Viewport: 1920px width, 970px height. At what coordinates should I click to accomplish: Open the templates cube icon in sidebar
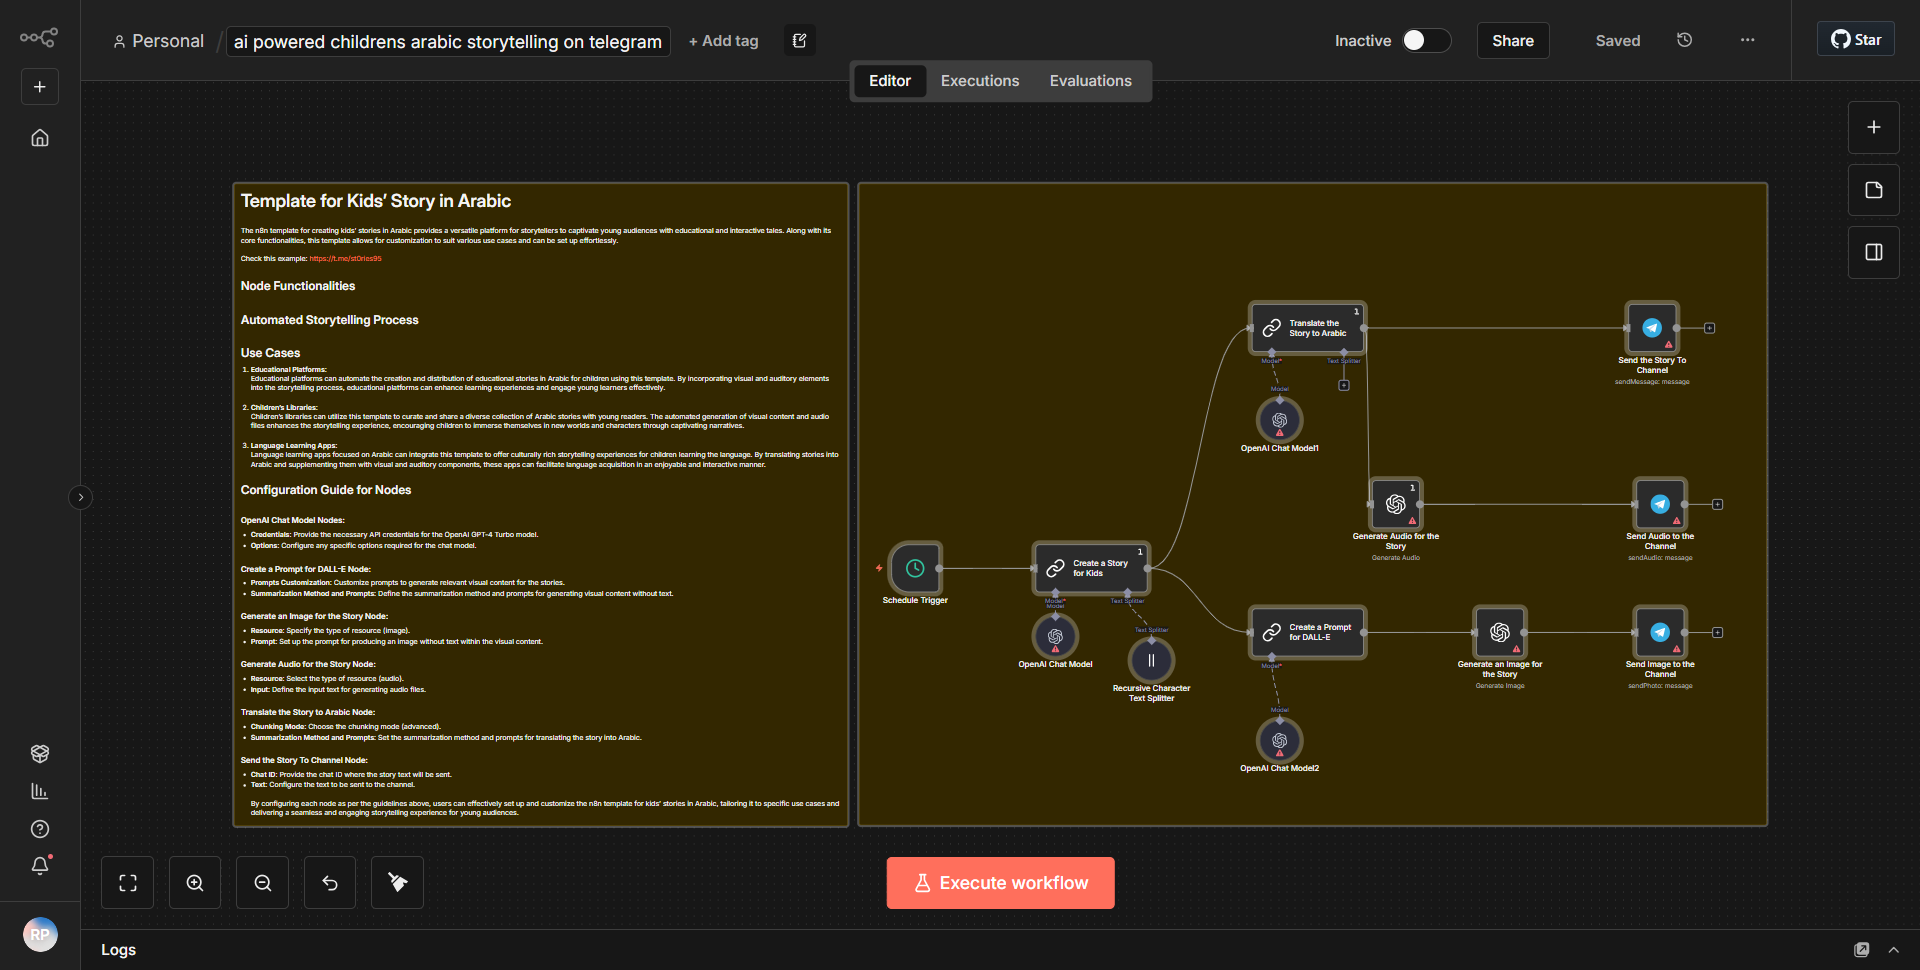point(40,754)
